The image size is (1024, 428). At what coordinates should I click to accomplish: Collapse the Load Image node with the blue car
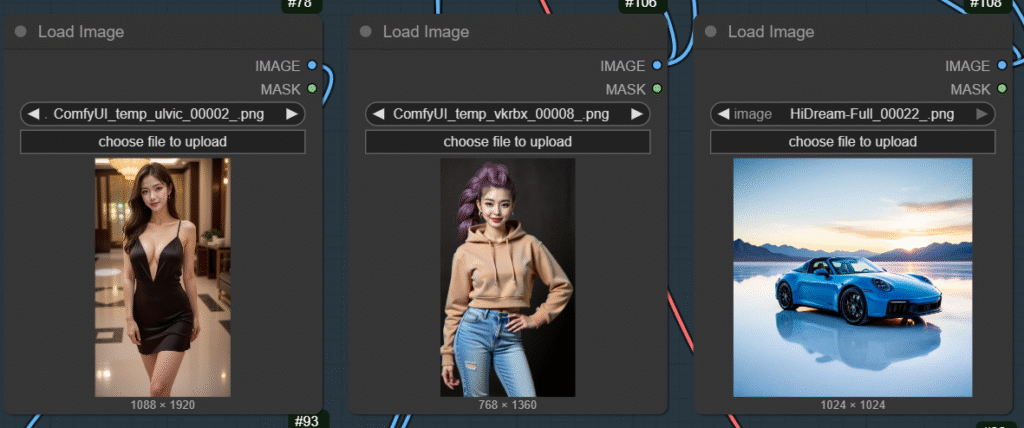(x=710, y=32)
